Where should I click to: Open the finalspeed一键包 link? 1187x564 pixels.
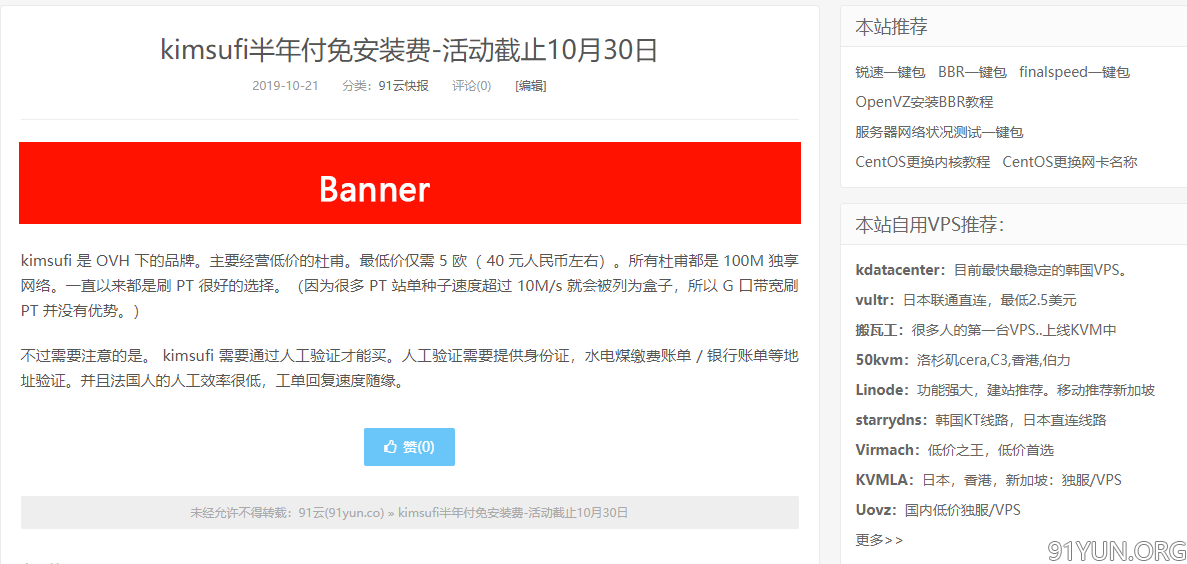point(1074,73)
